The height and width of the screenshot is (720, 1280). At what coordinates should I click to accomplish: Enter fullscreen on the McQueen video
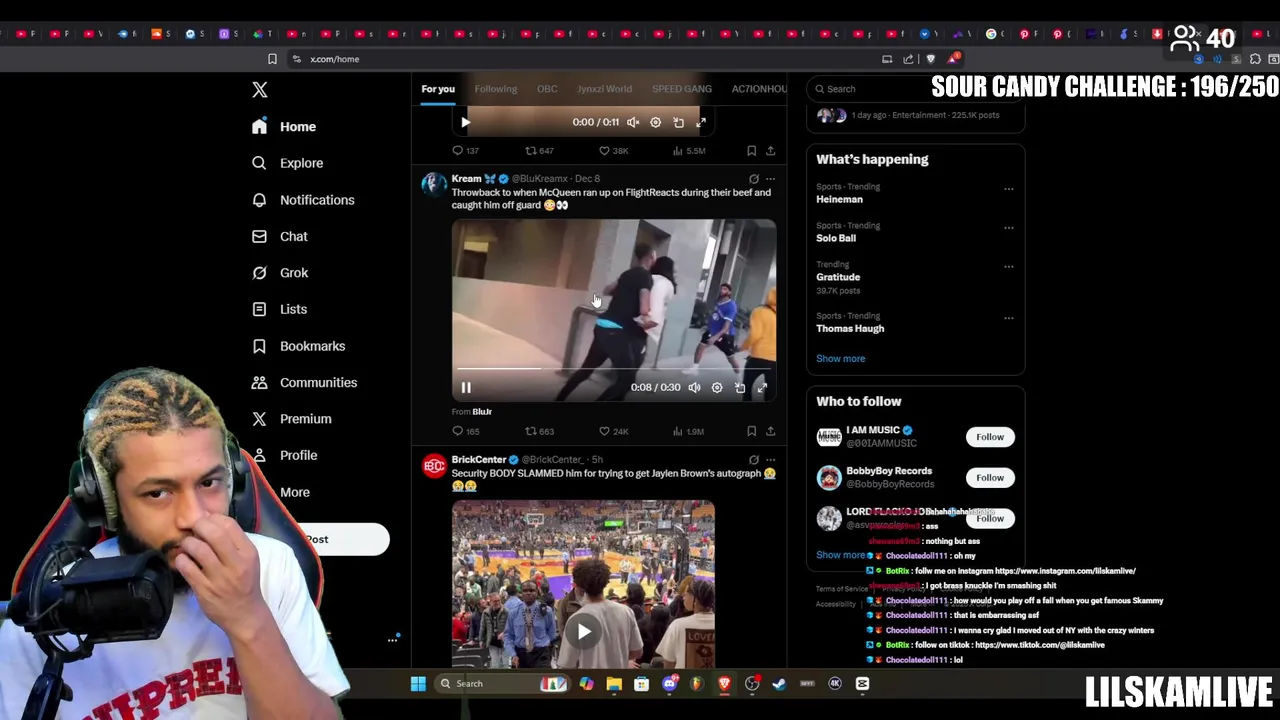click(762, 387)
